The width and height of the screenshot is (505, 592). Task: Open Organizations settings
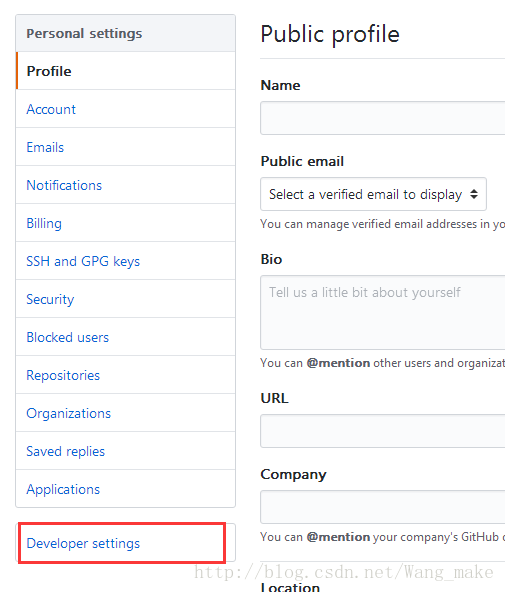tap(126, 413)
